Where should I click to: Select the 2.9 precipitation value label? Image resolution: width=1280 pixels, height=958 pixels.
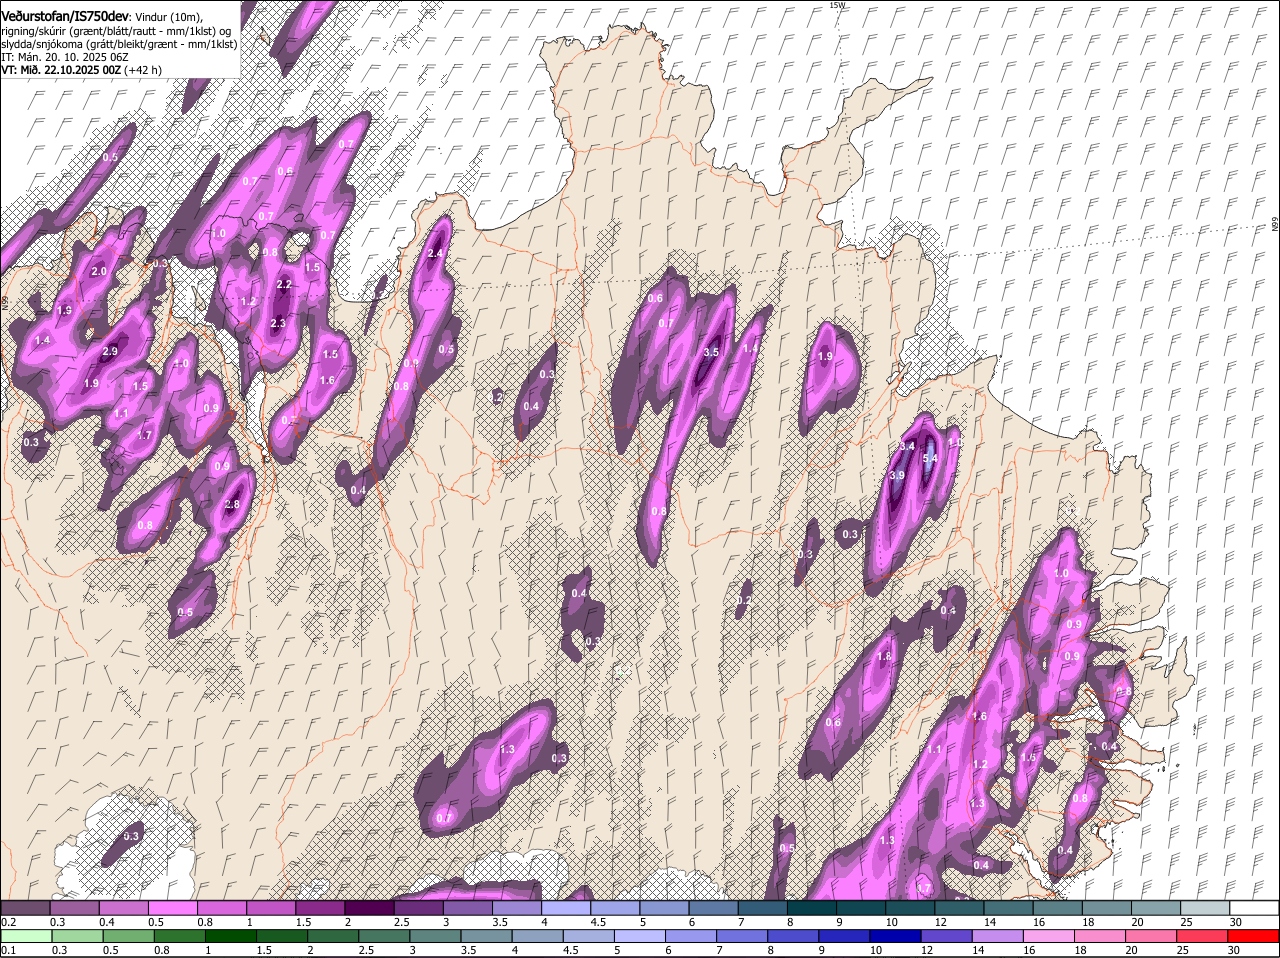[110, 351]
